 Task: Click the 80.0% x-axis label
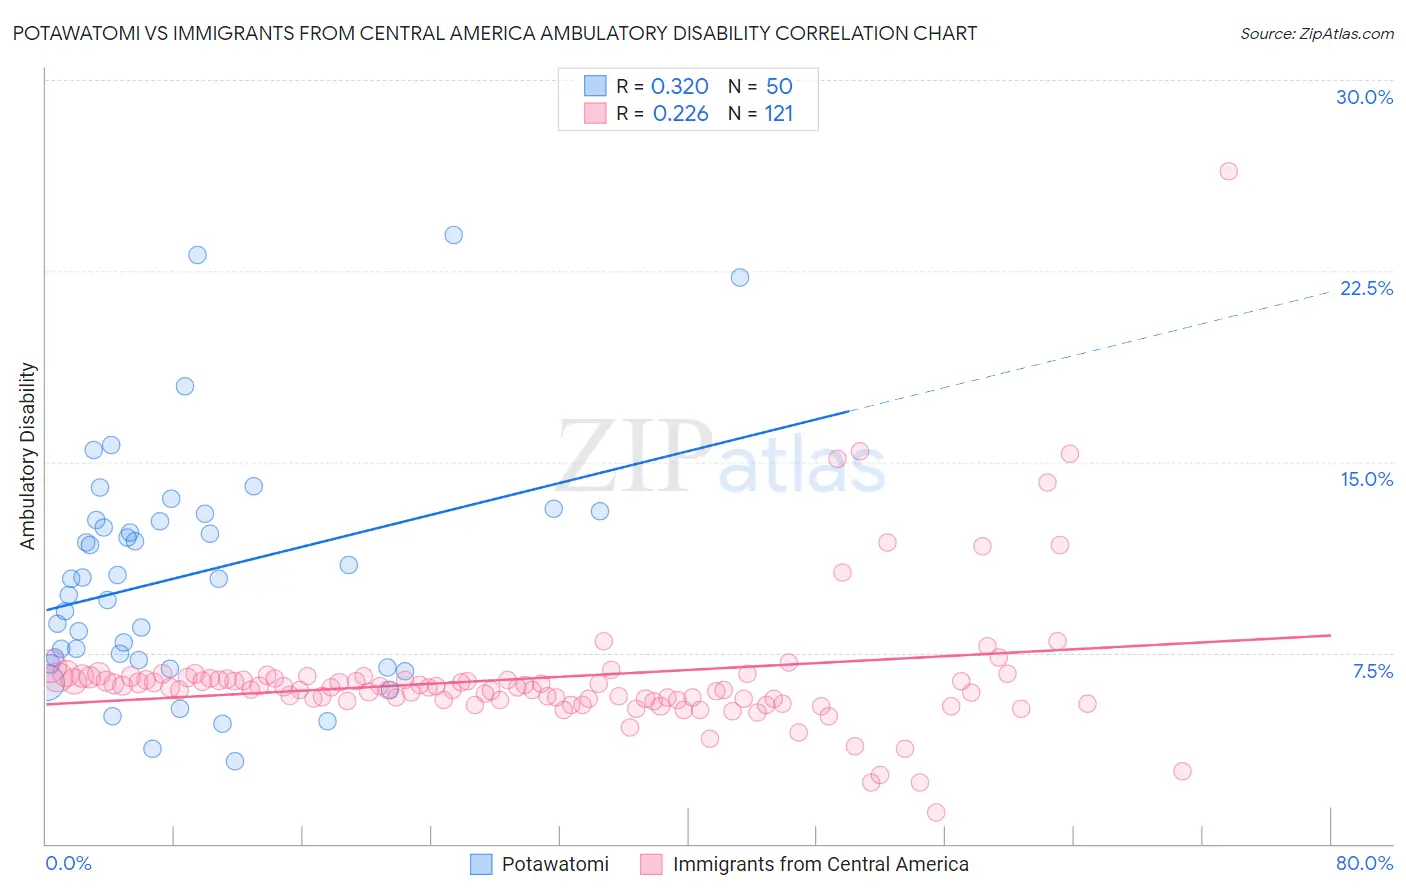point(1364,863)
